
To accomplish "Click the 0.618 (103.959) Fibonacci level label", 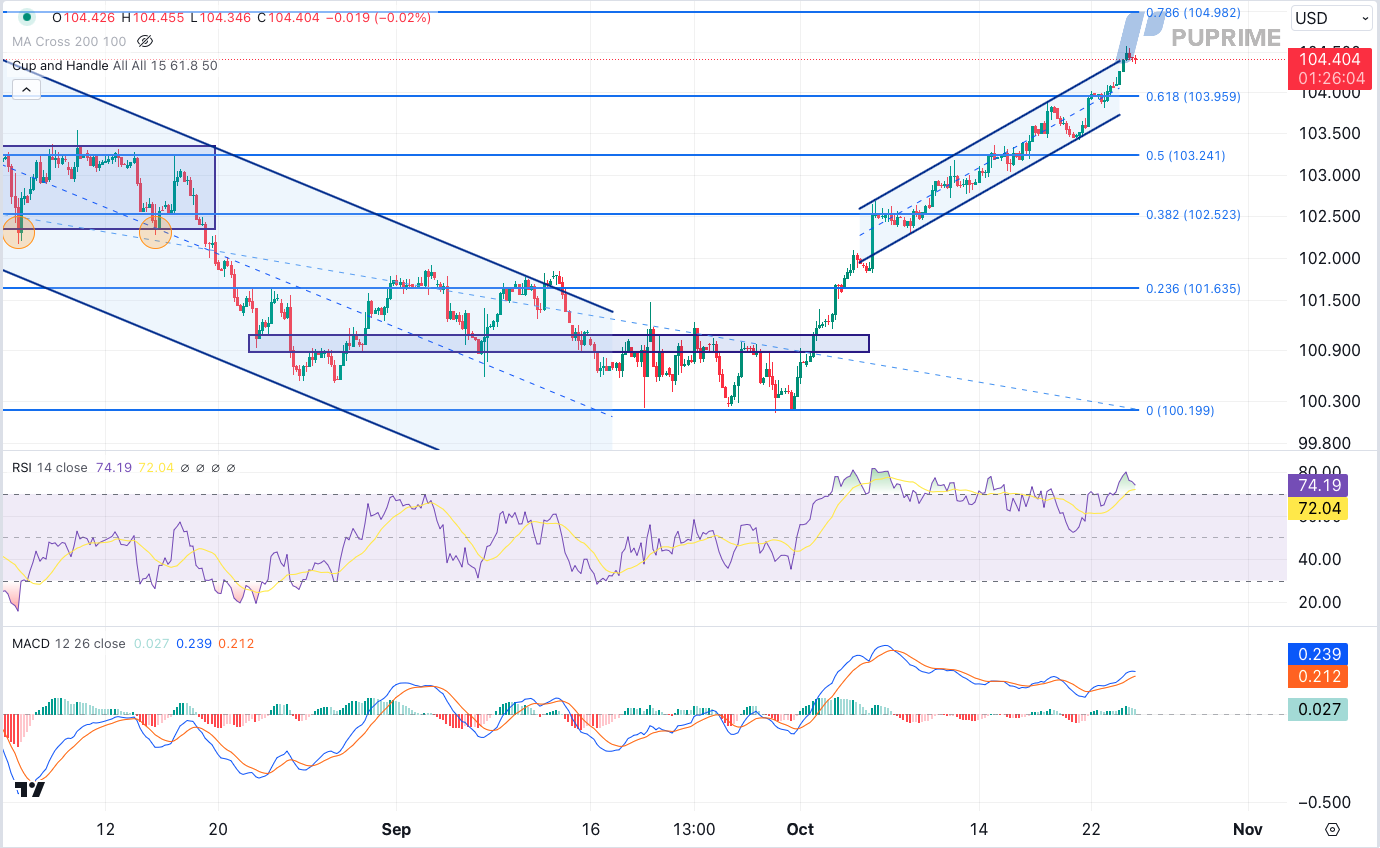I will [1193, 97].
